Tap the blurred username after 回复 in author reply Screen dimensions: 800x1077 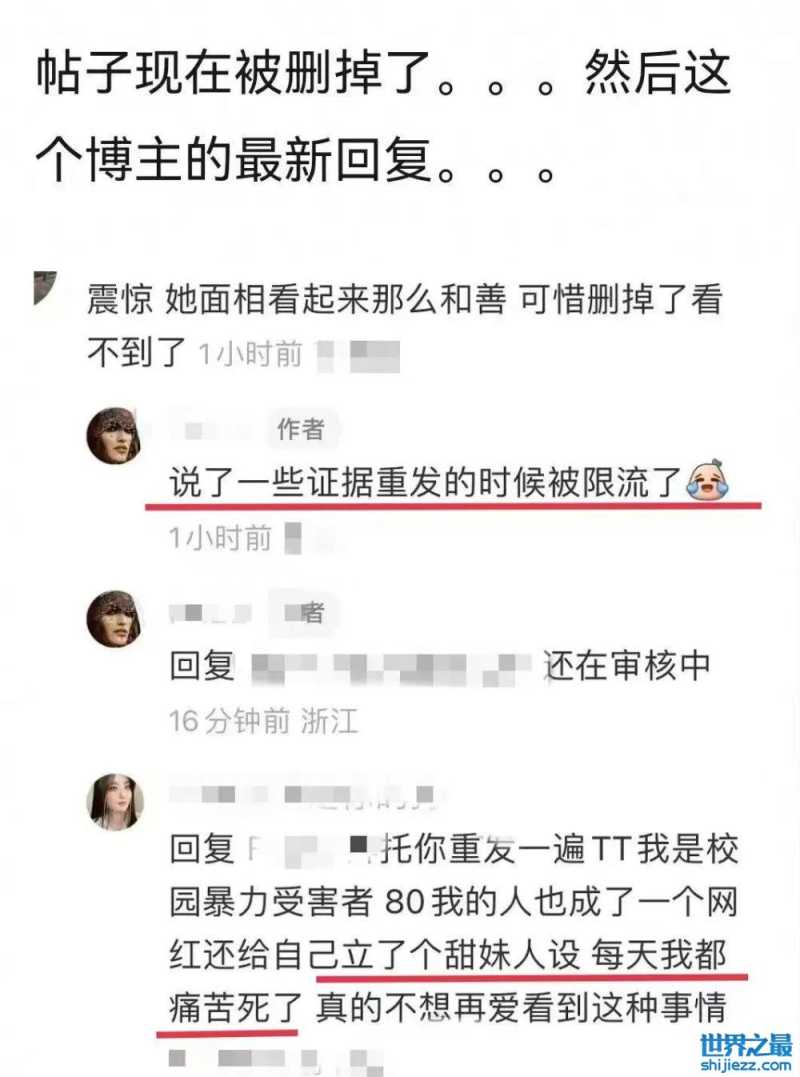tap(388, 666)
